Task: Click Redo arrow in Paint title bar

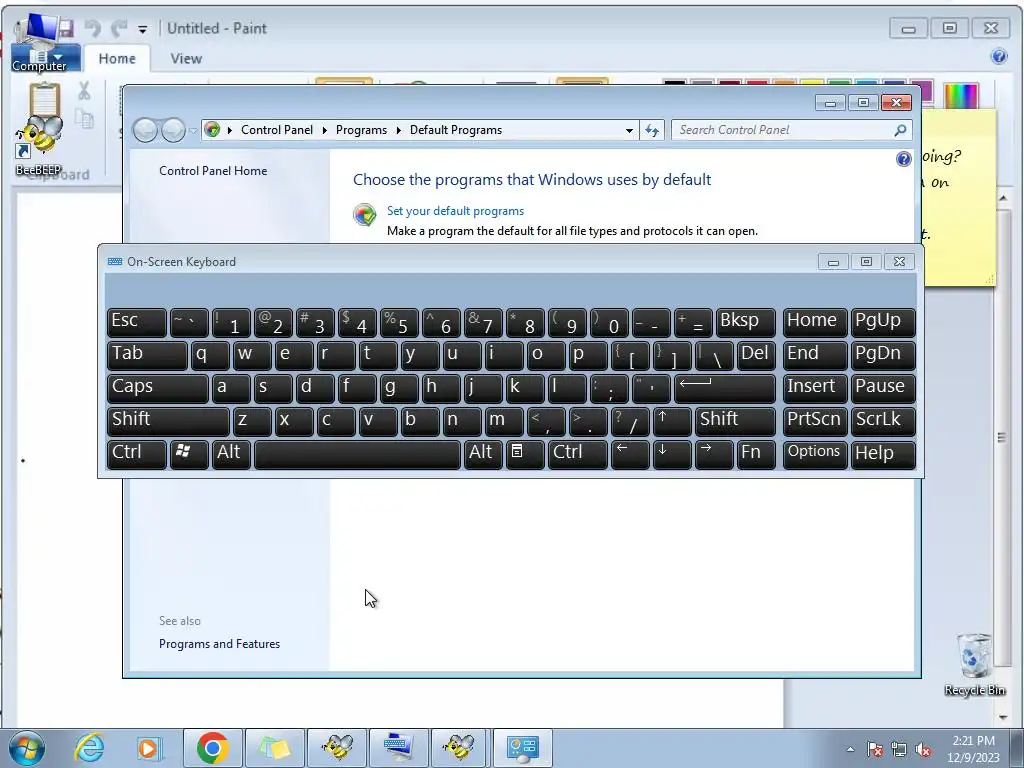Action: click(120, 28)
